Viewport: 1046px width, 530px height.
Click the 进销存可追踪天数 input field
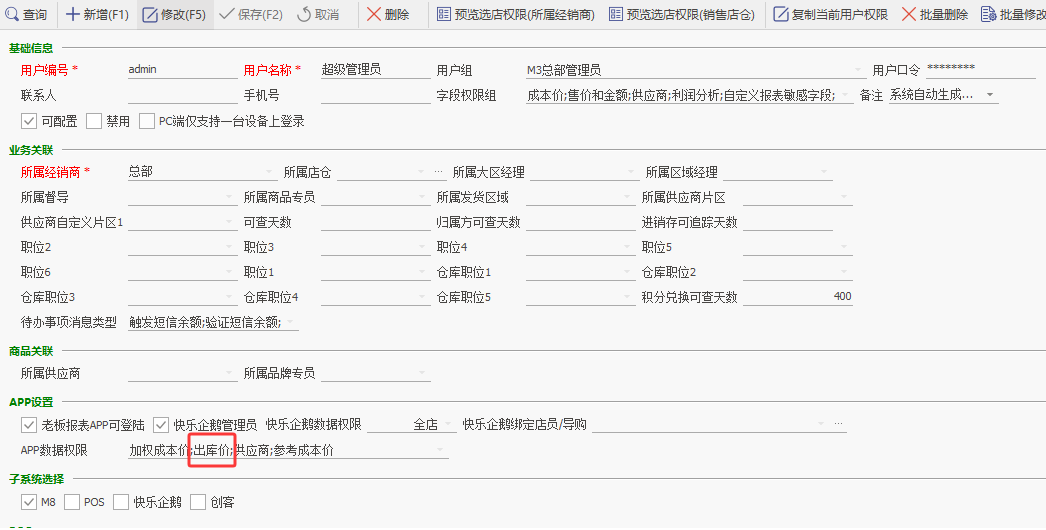tap(787, 222)
